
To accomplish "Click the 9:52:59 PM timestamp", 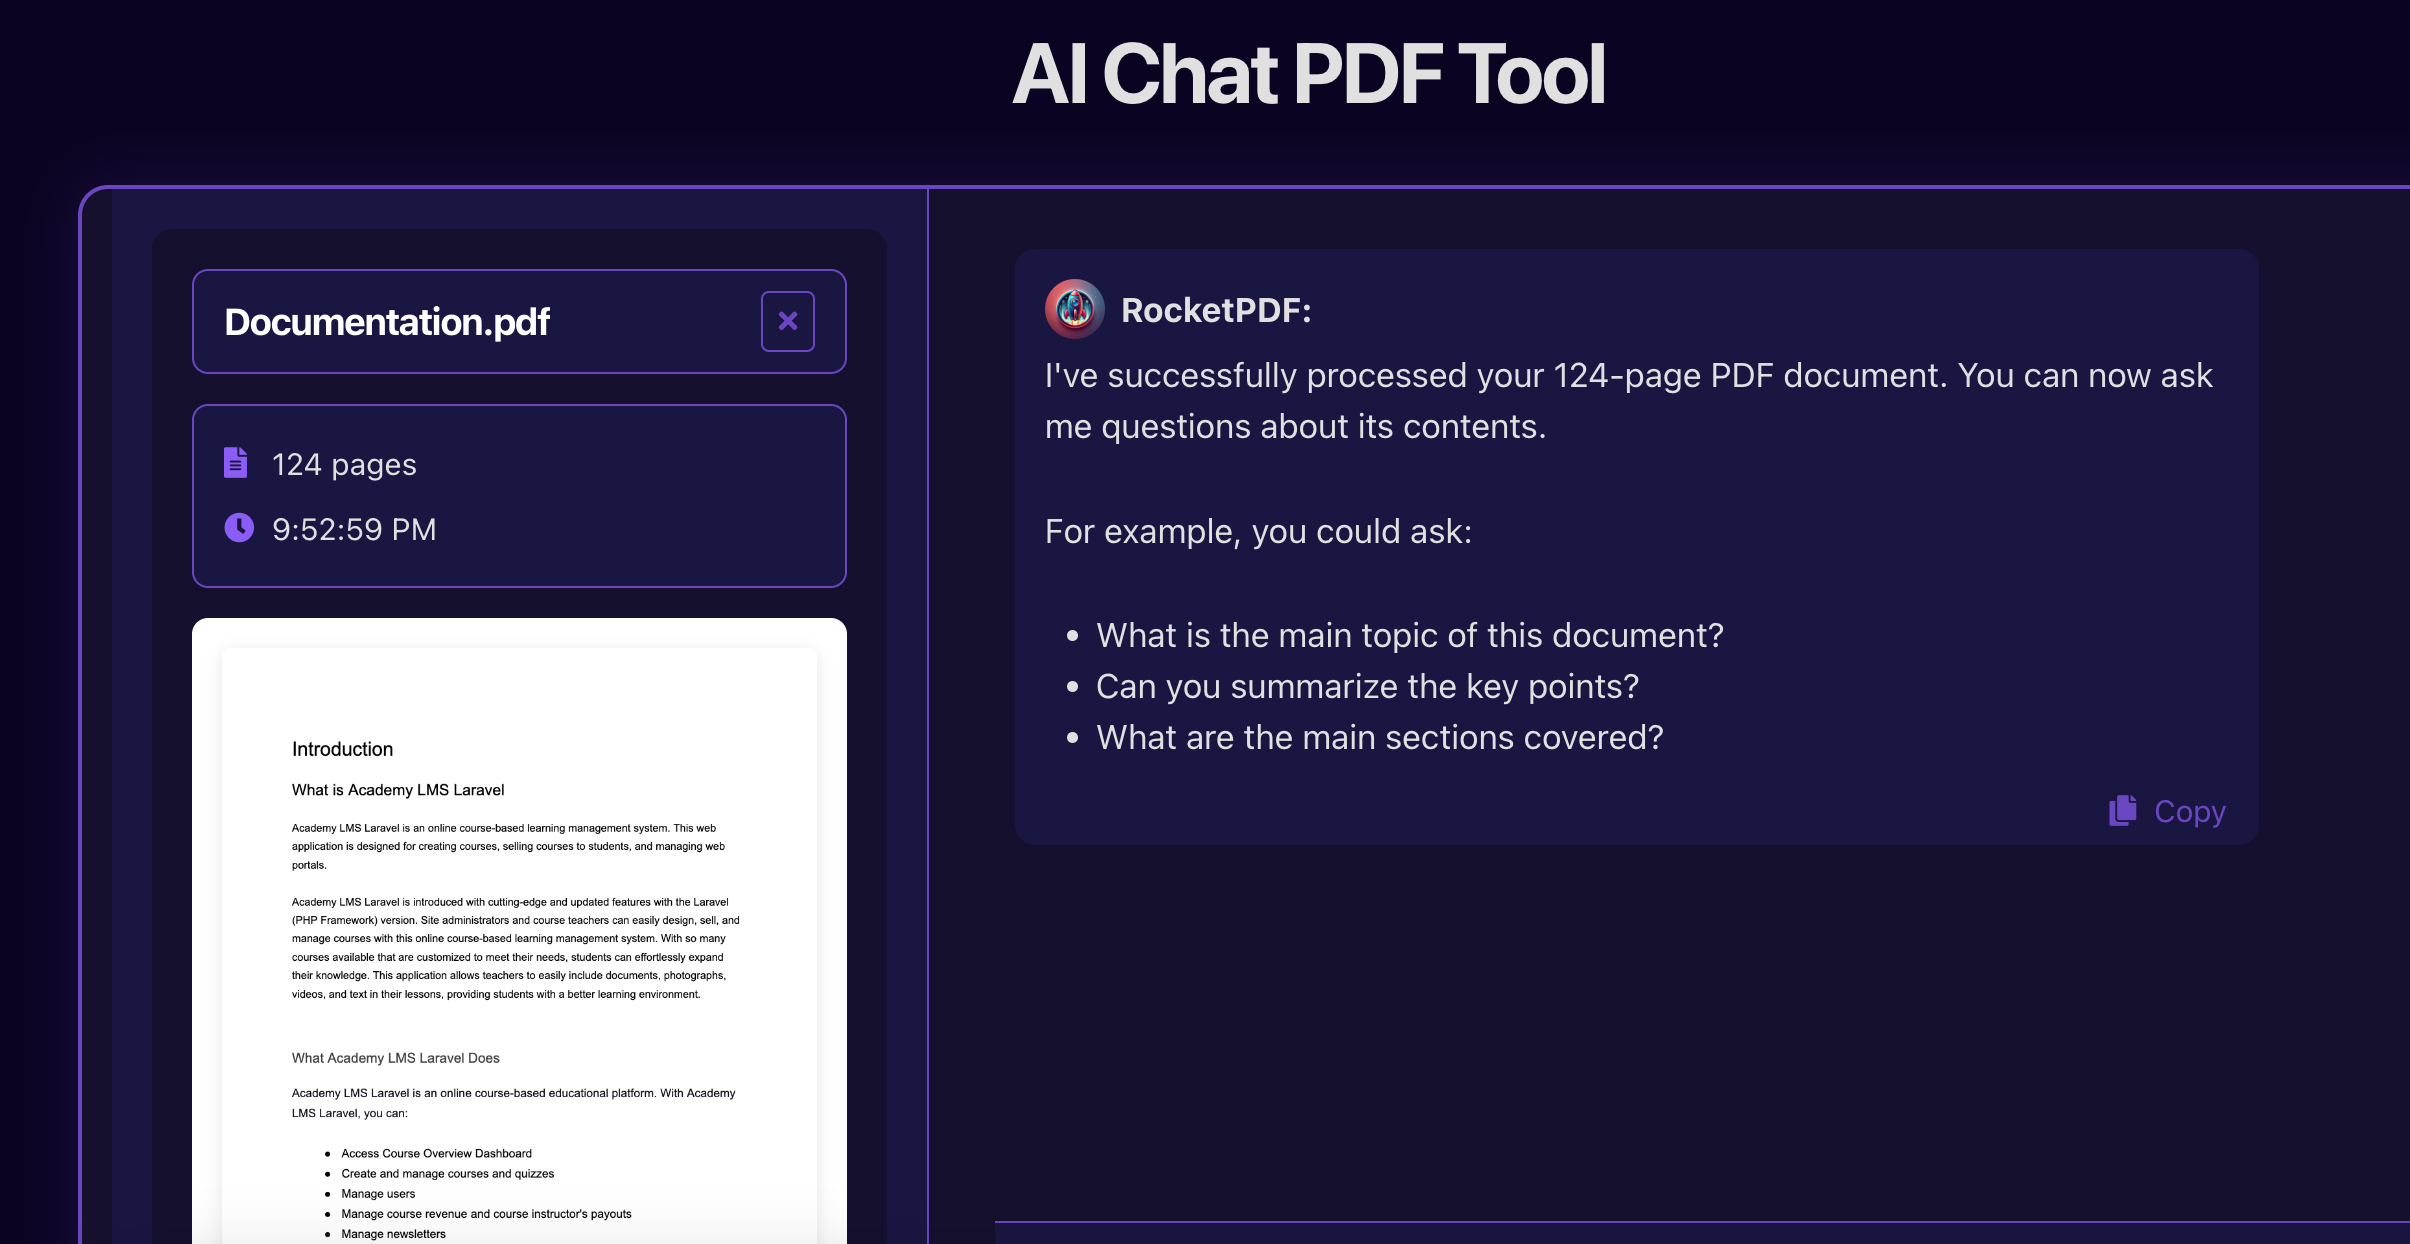I will (354, 529).
